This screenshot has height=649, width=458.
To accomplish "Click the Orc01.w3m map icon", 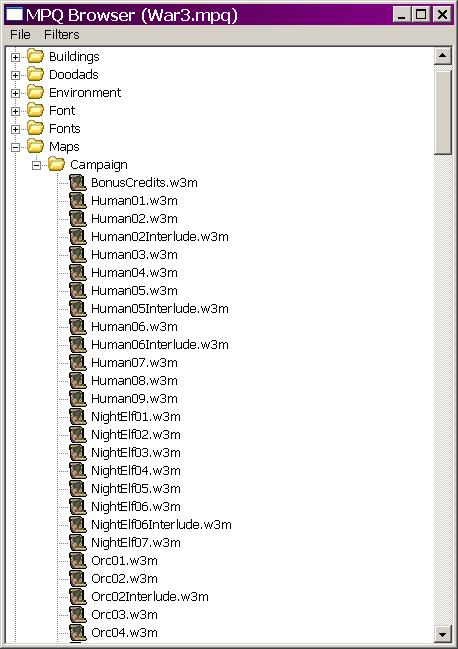I will click(78, 561).
